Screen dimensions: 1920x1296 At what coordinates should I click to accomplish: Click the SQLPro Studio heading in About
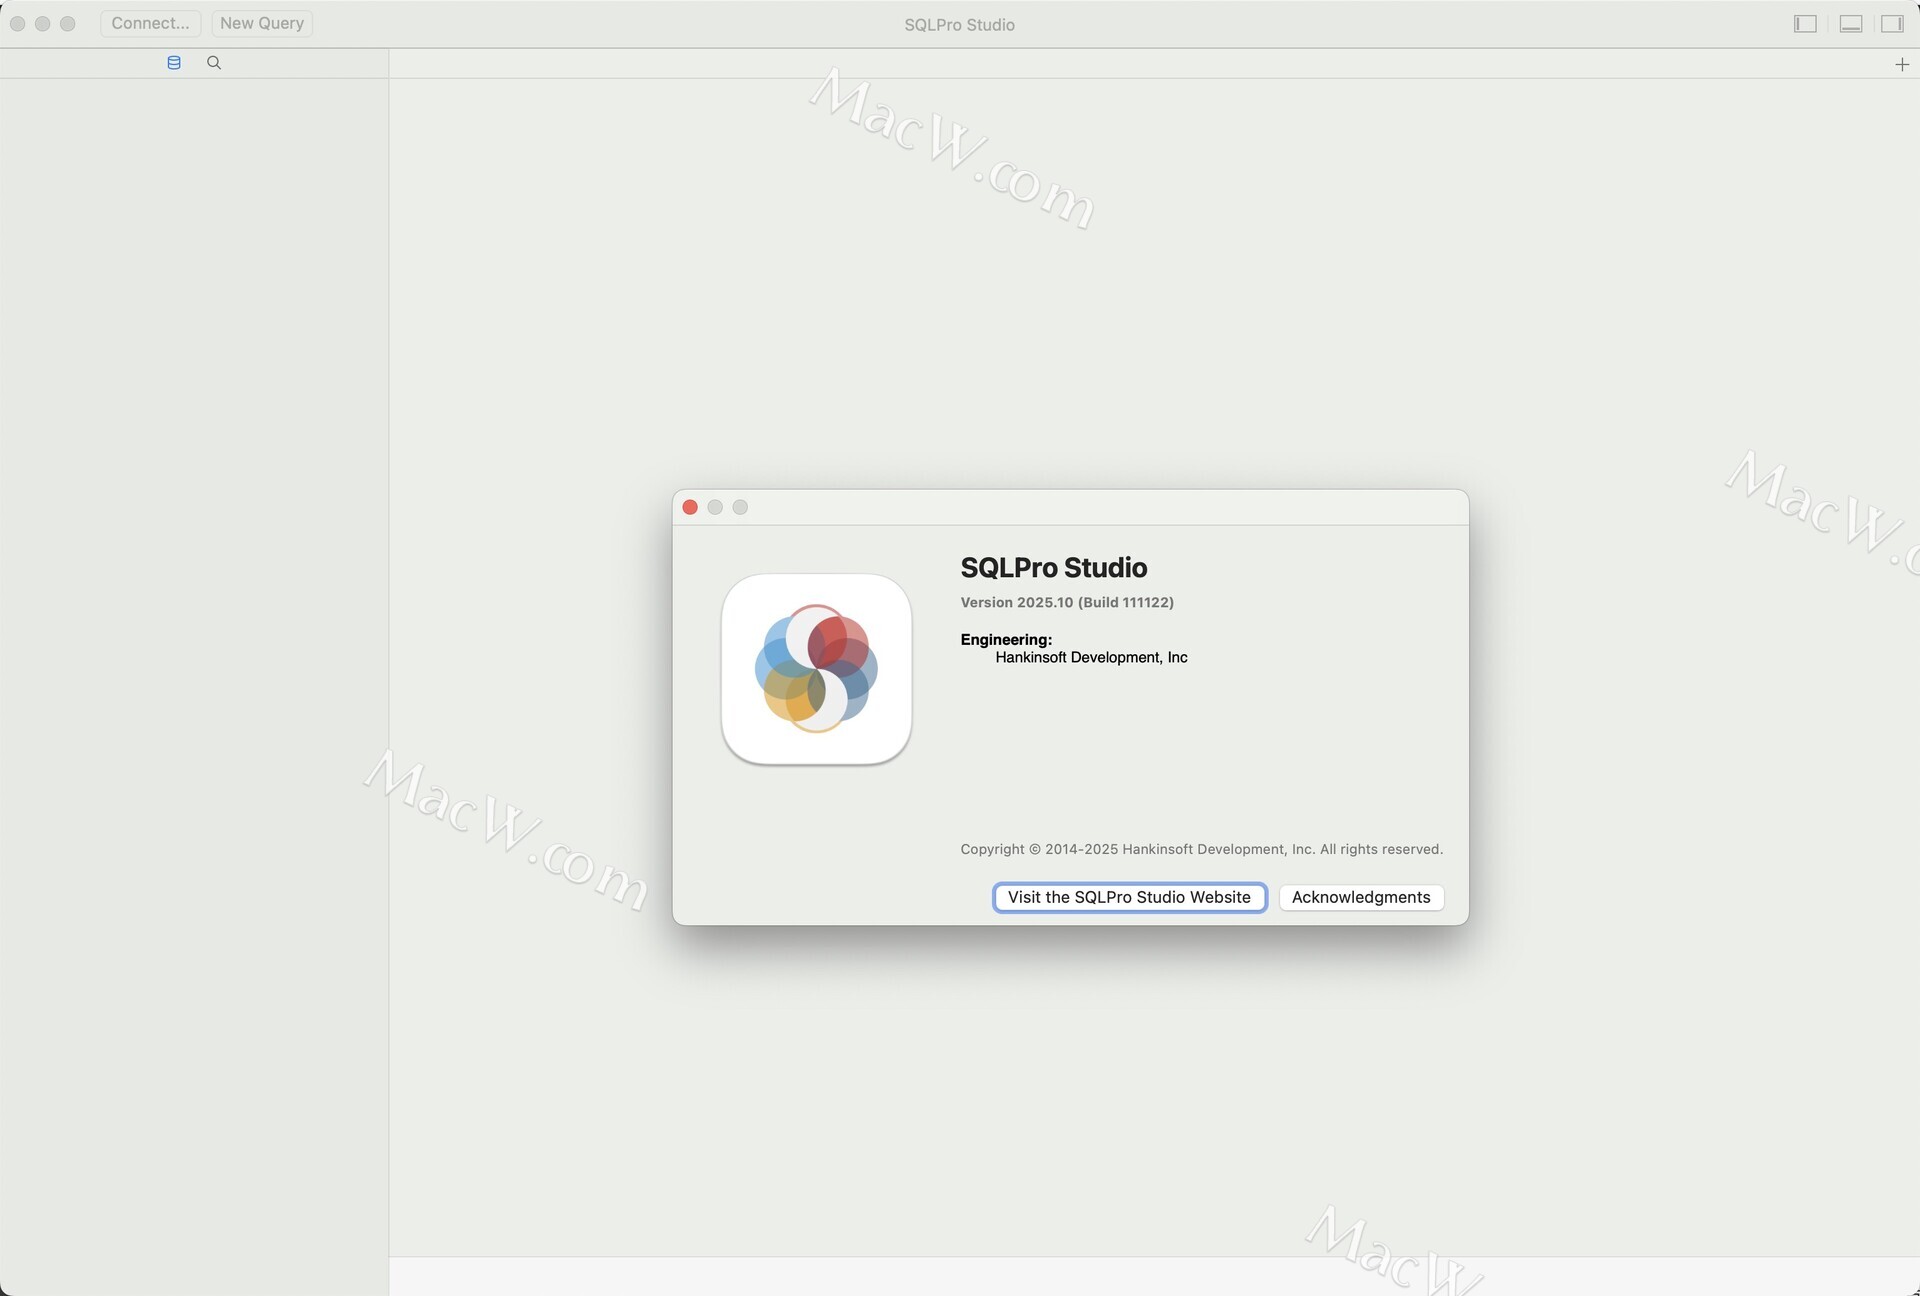tap(1054, 567)
